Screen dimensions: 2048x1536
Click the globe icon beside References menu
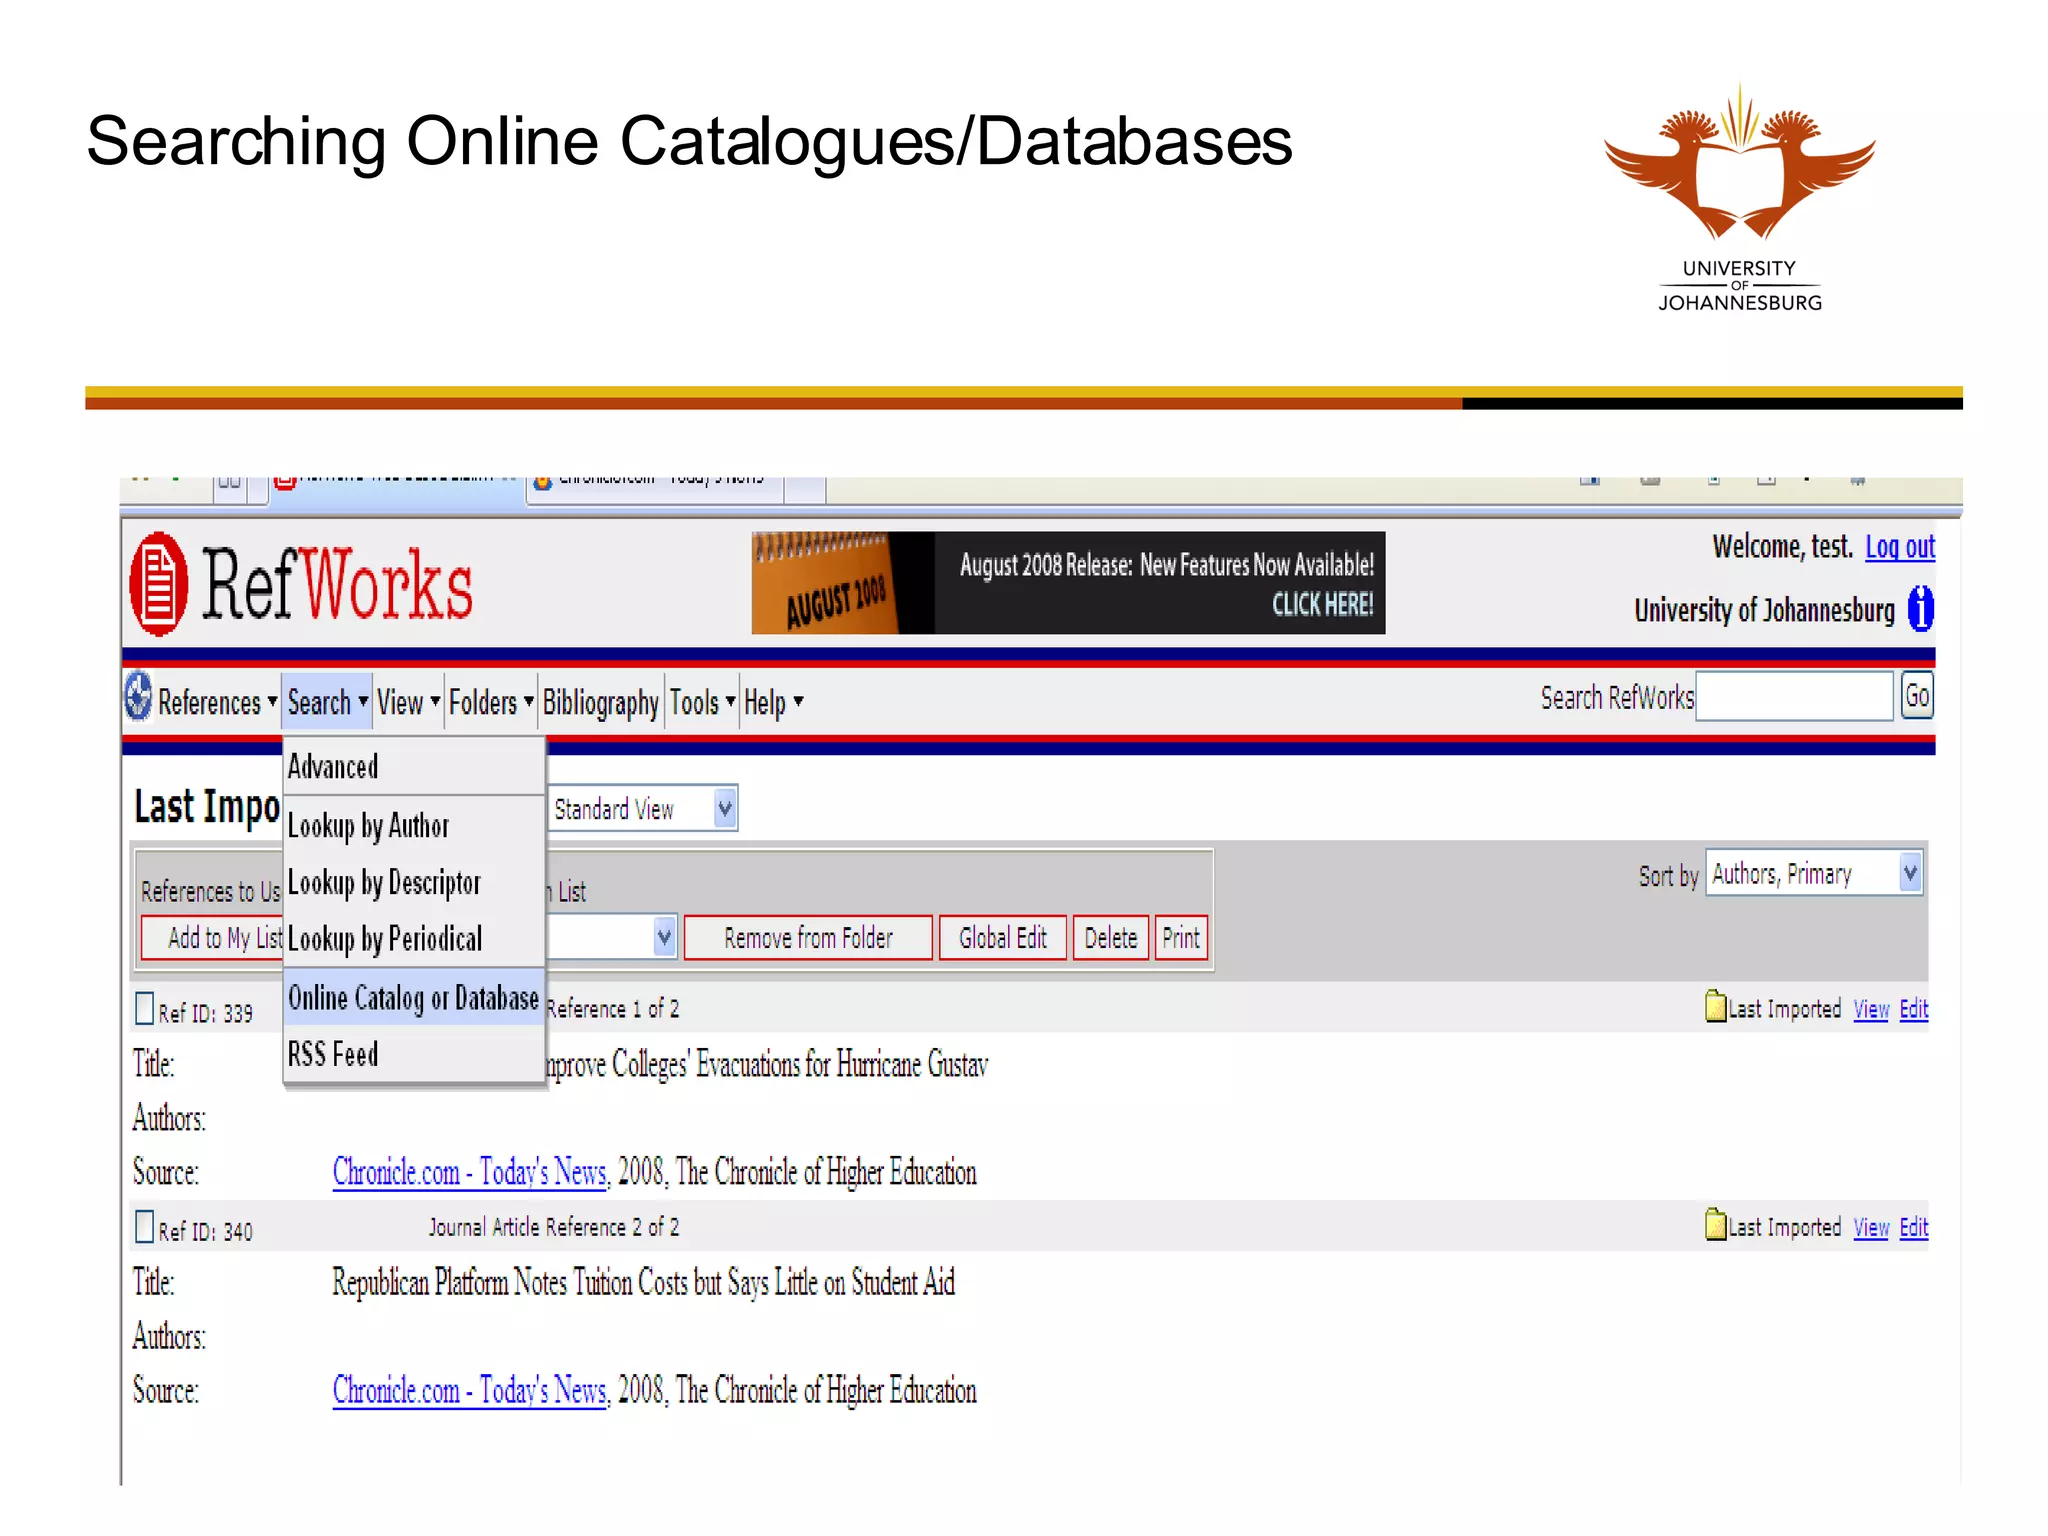coord(138,696)
